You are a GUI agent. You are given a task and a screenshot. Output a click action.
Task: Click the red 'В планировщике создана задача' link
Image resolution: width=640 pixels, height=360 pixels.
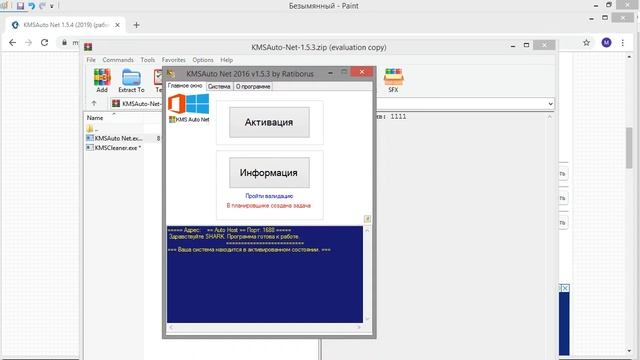(269, 205)
